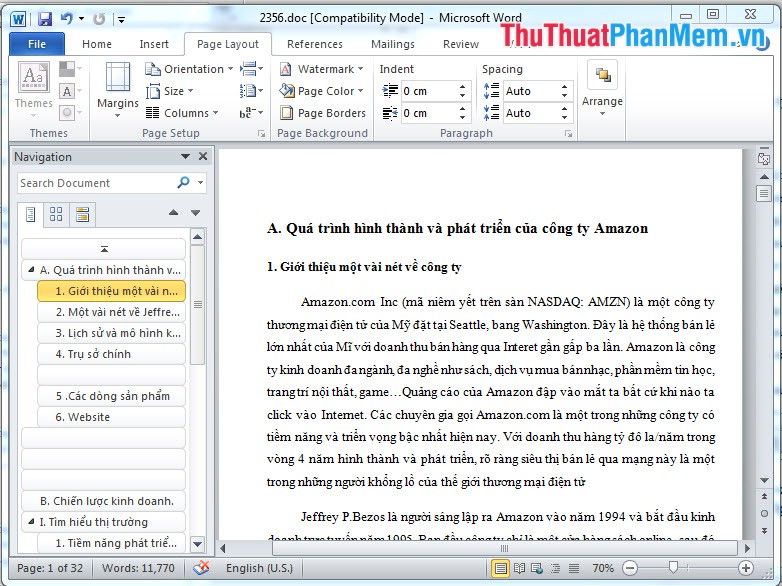
Task: Decrease right indent with down arrow
Action: (462, 117)
